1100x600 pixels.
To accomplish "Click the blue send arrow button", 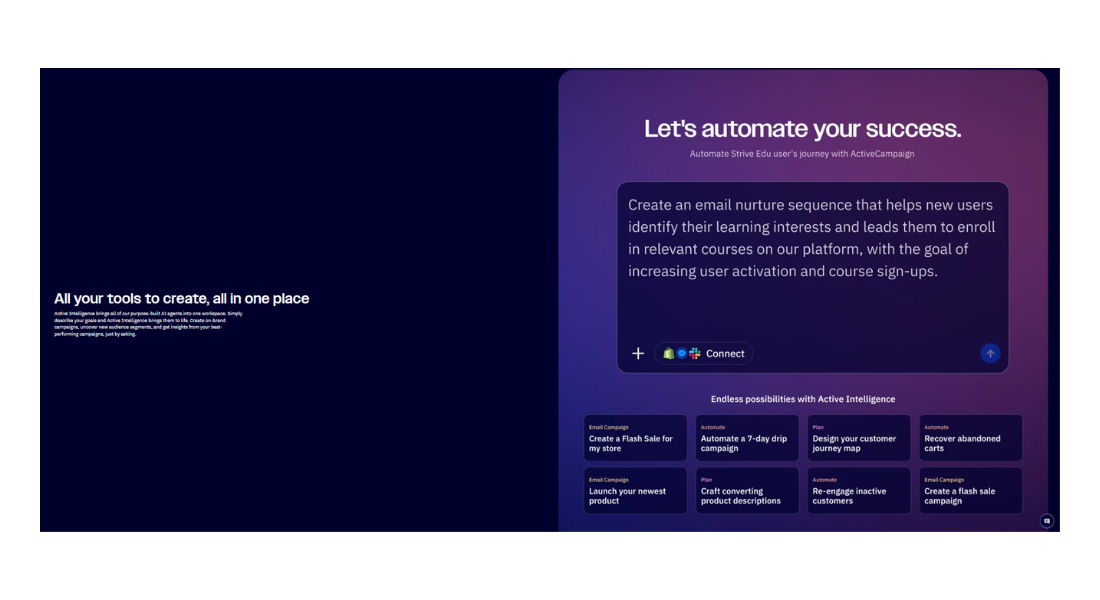I will point(990,354).
